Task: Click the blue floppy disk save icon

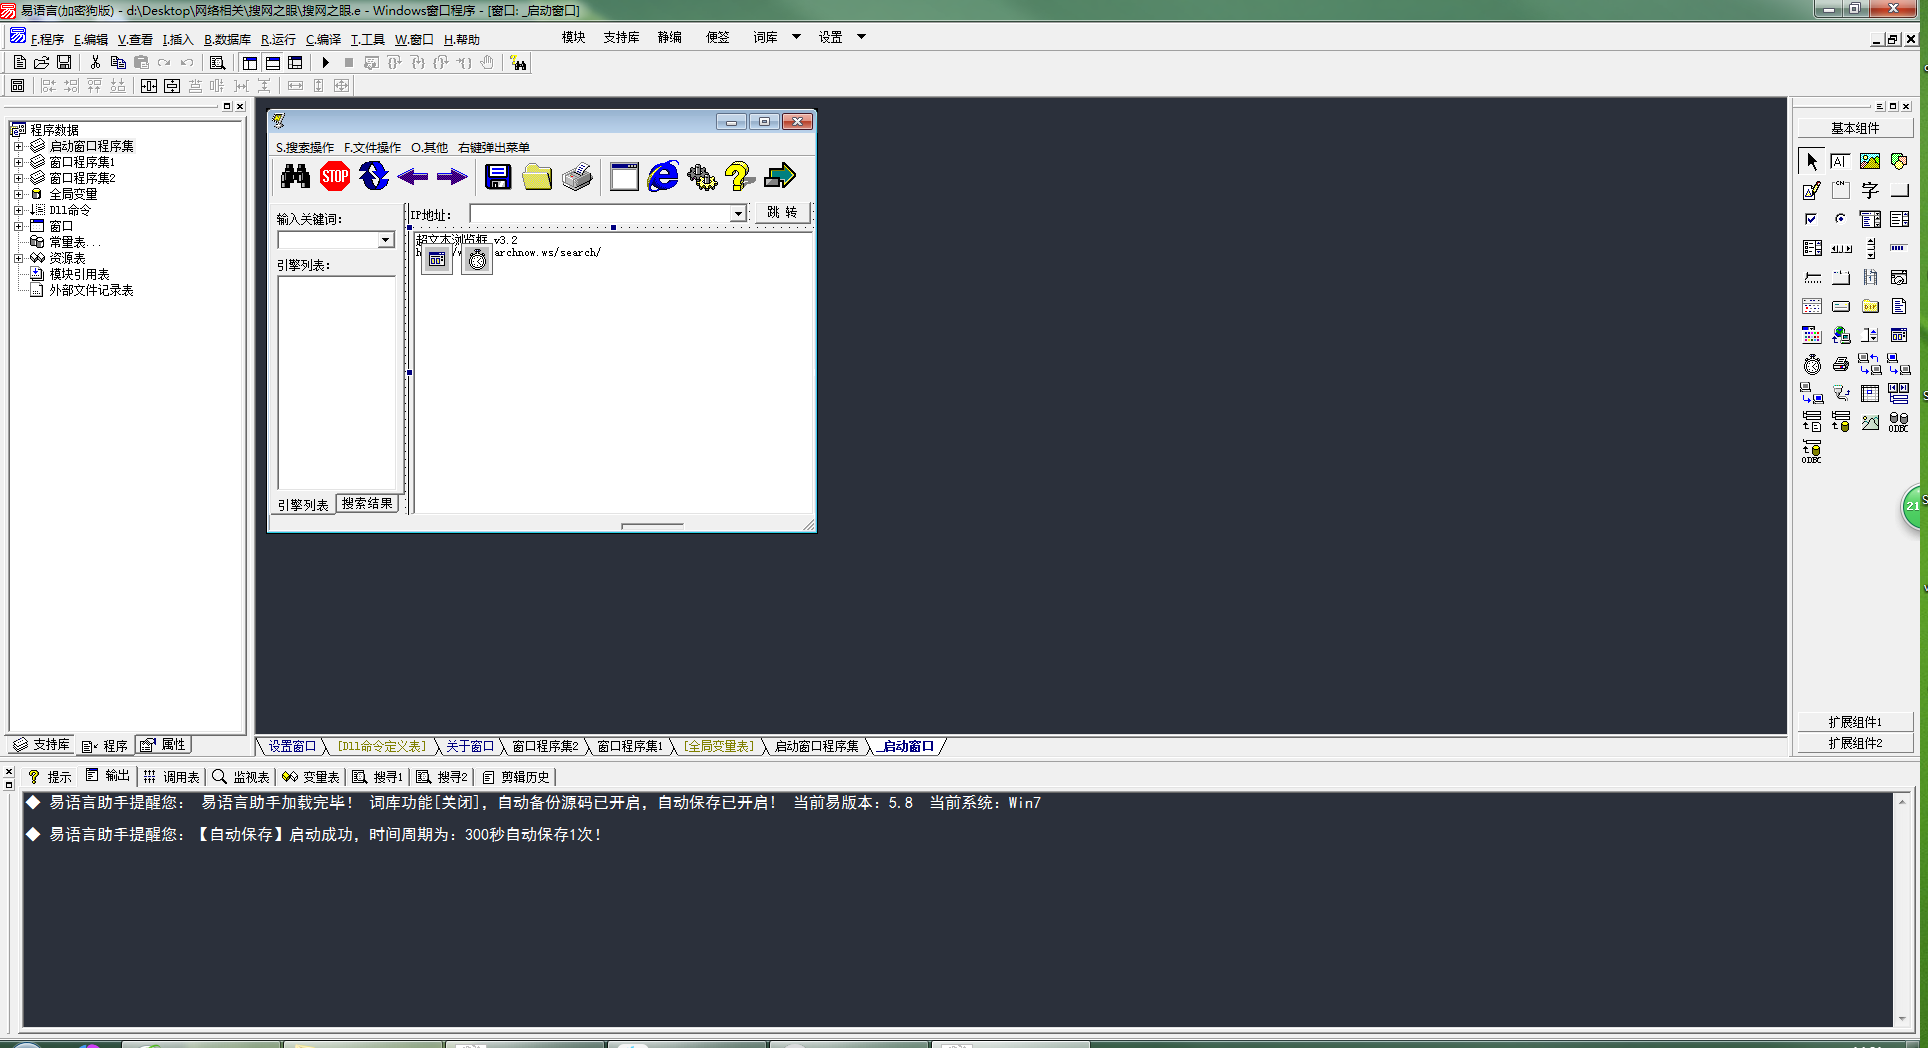Action: click(498, 177)
